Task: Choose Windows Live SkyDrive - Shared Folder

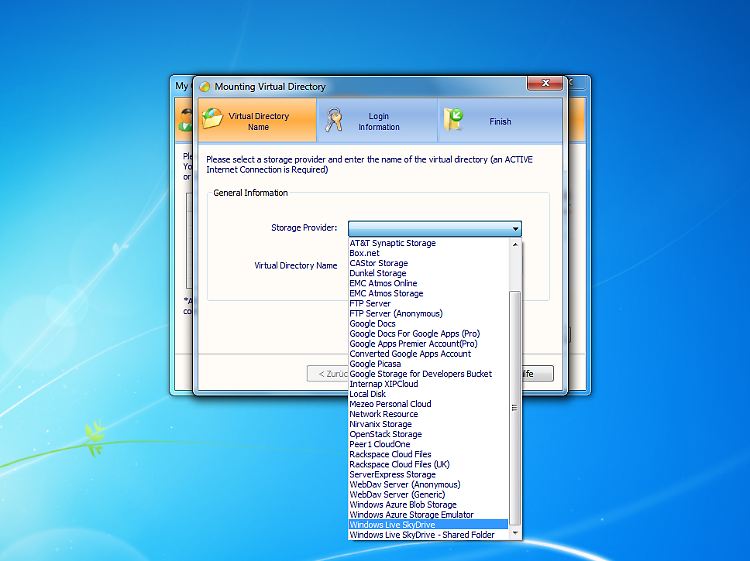Action: (422, 535)
